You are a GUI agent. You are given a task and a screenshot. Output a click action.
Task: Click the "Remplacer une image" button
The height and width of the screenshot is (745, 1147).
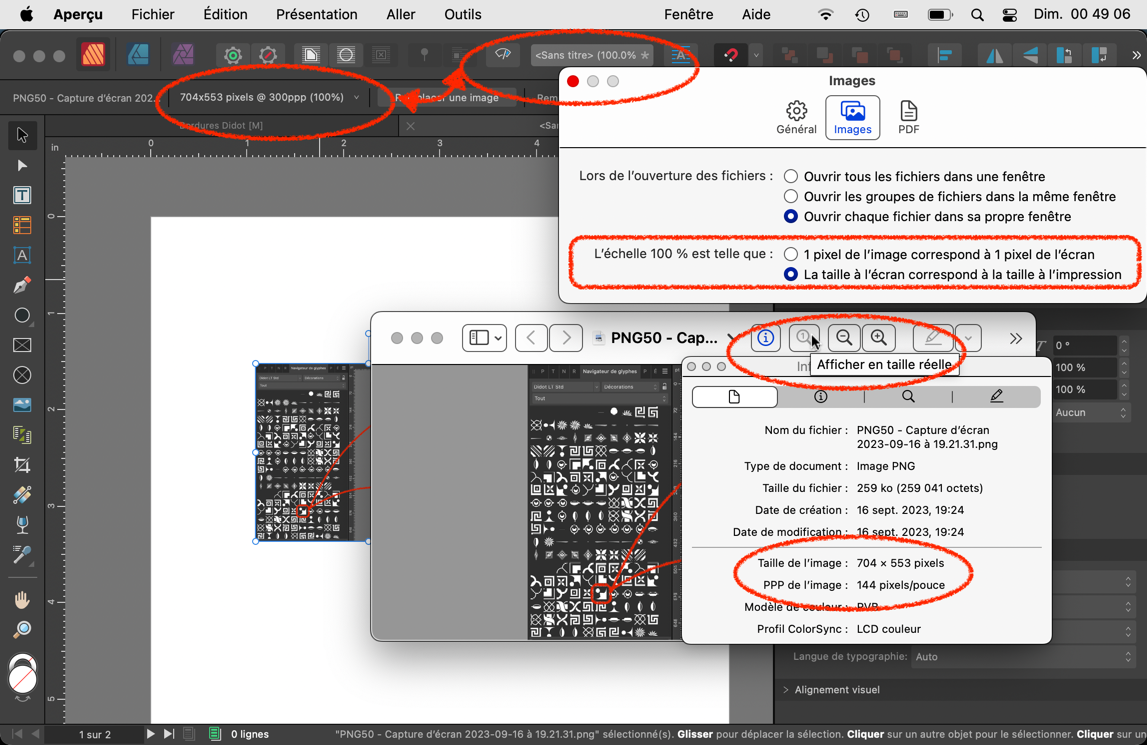[x=447, y=98]
